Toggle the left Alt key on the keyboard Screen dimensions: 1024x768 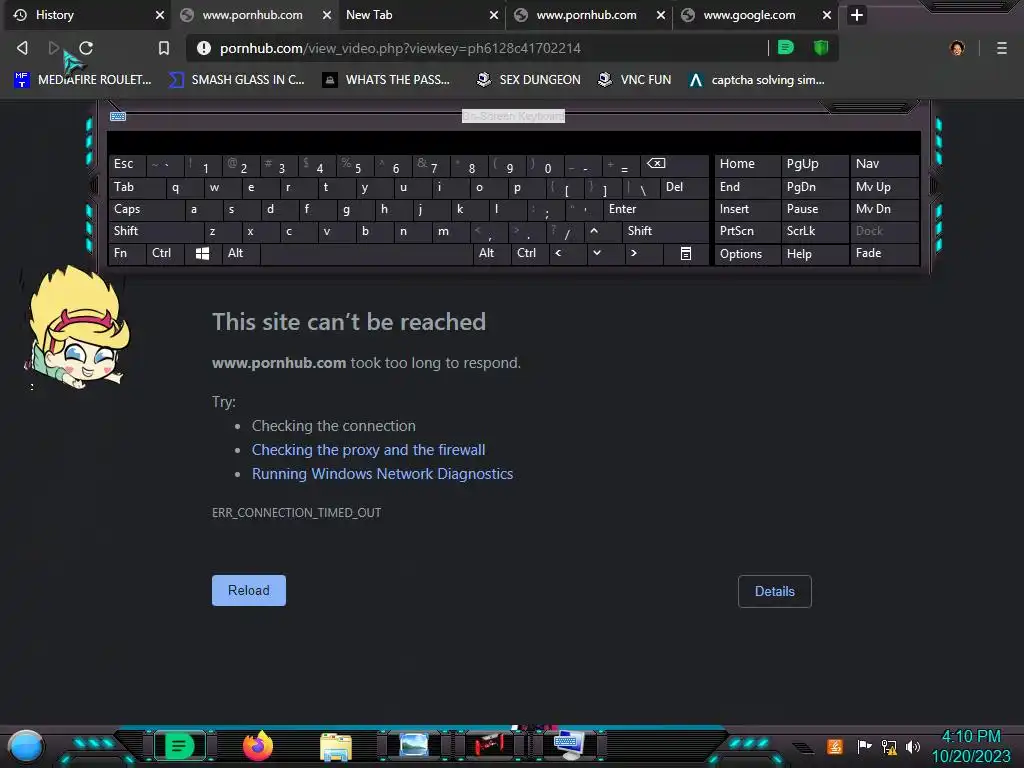[x=241, y=253]
